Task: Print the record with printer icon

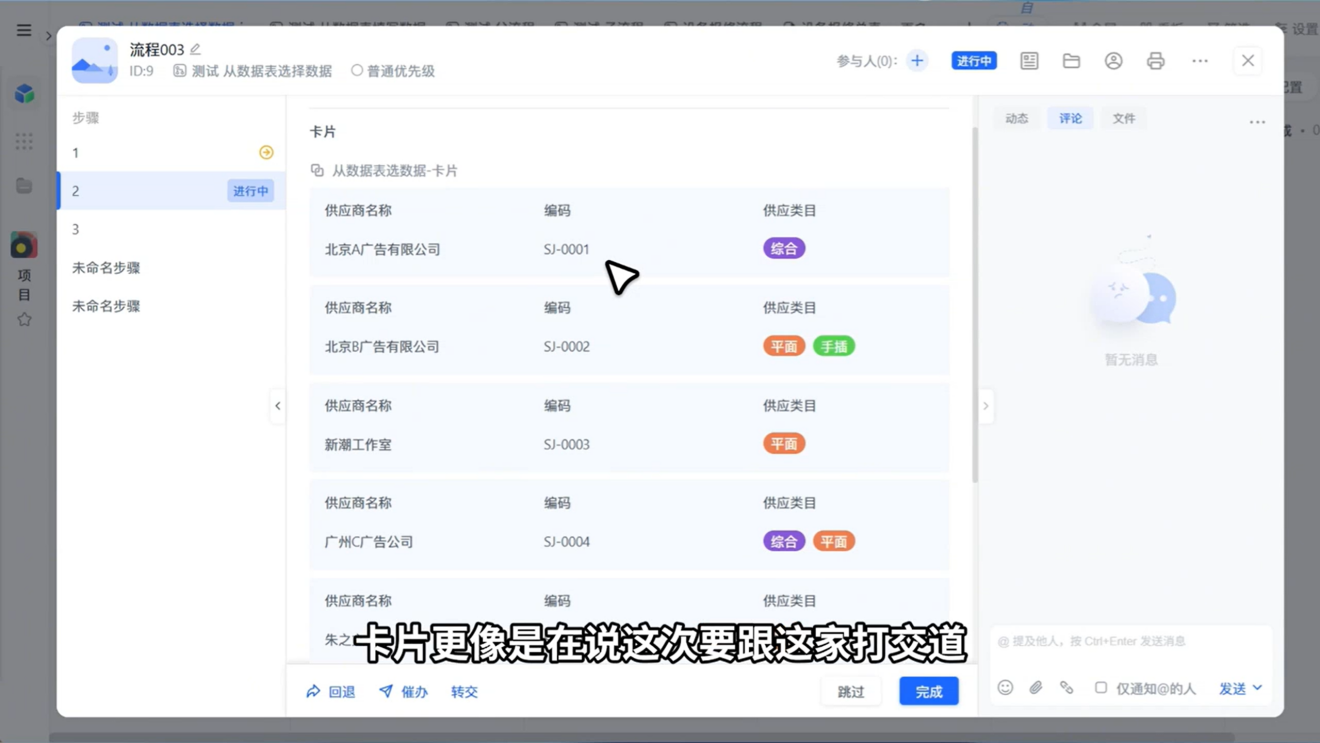Action: 1155,61
